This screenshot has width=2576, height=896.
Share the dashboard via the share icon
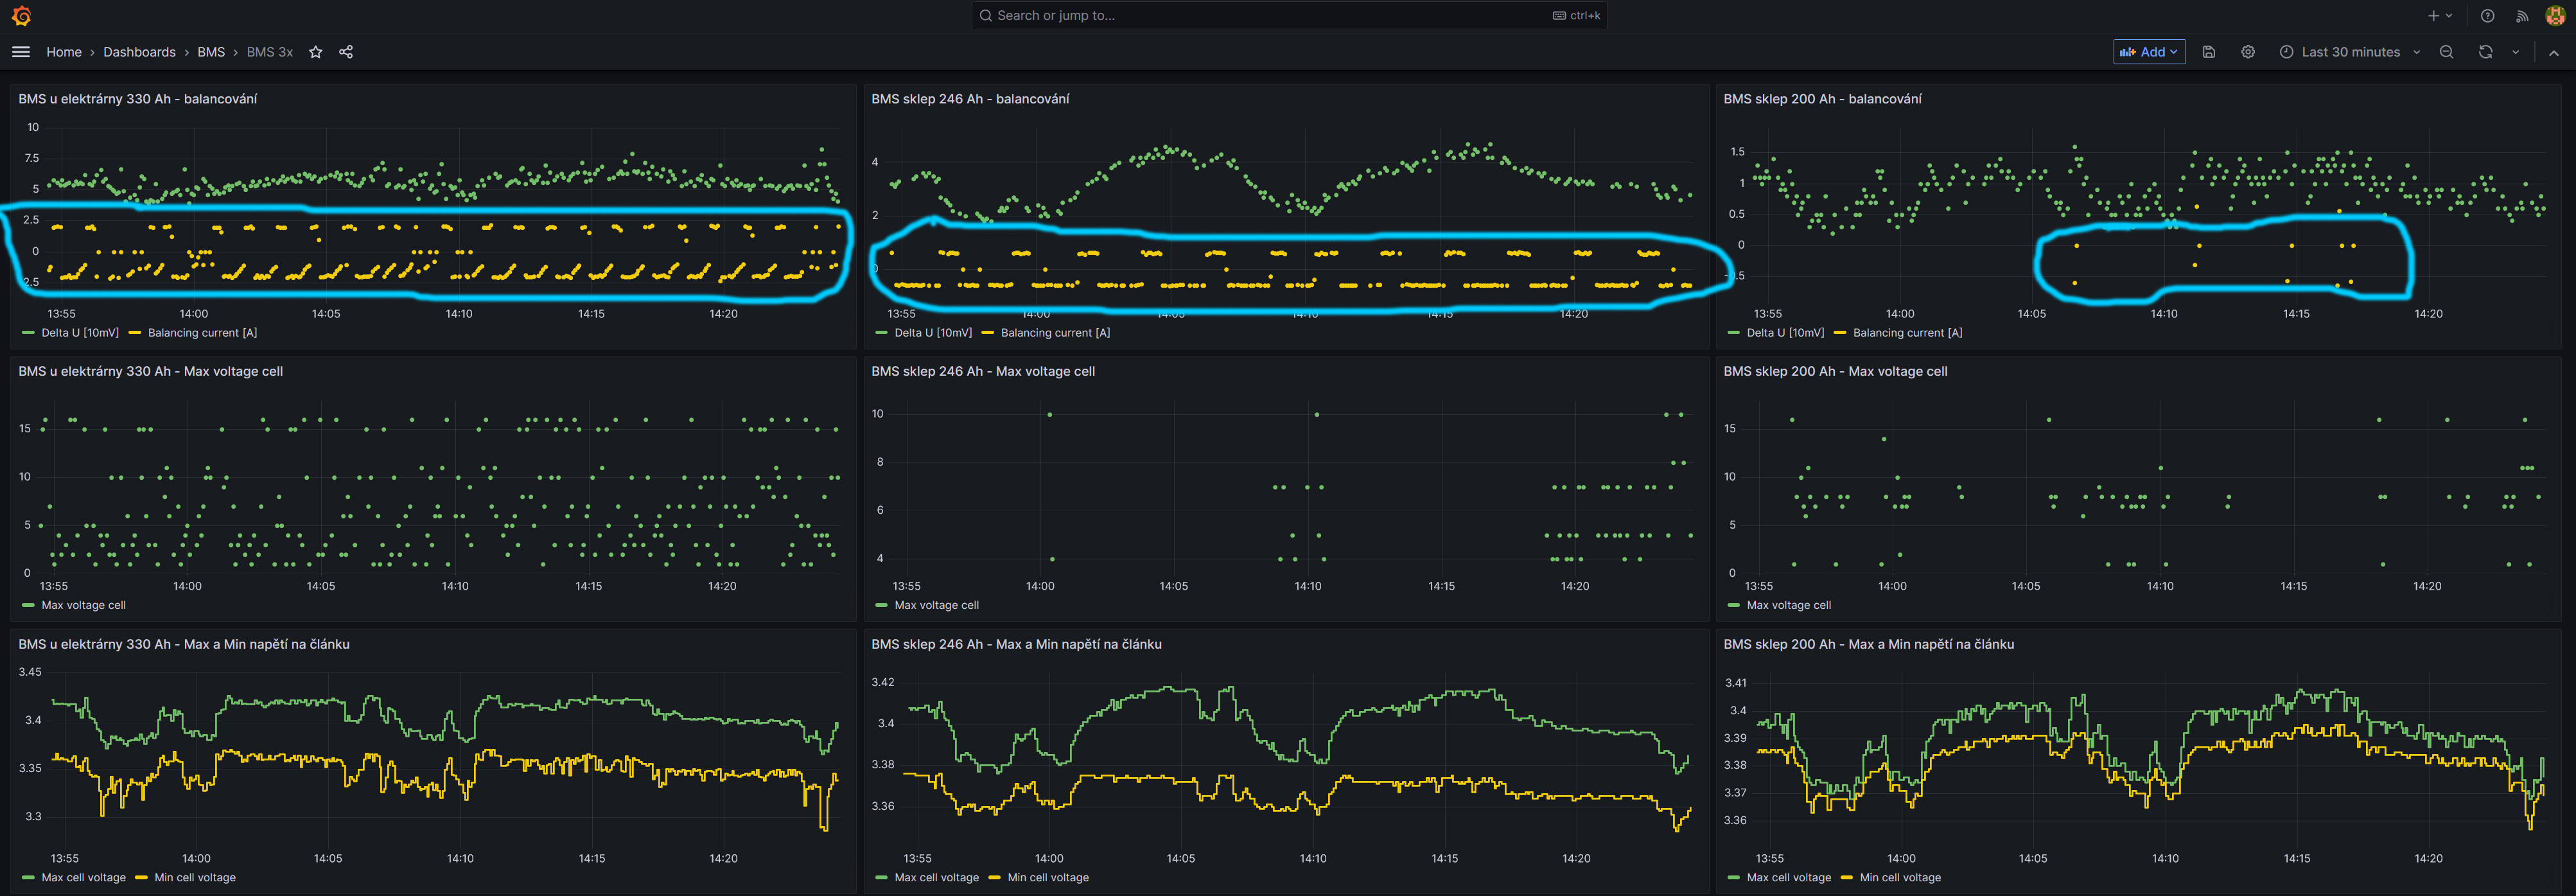346,52
